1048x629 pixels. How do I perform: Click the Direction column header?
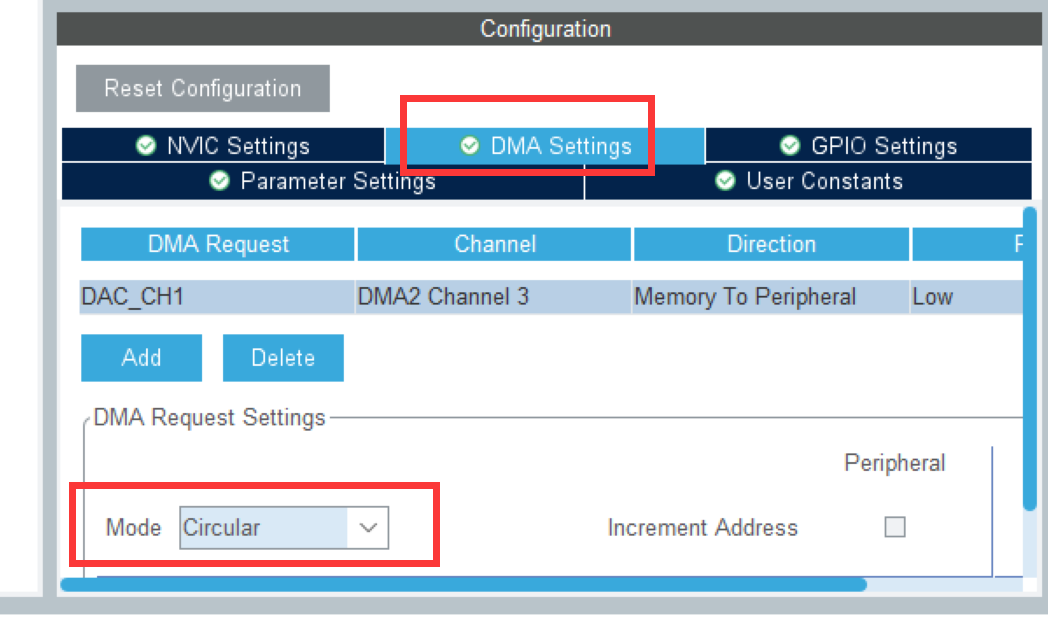[771, 243]
